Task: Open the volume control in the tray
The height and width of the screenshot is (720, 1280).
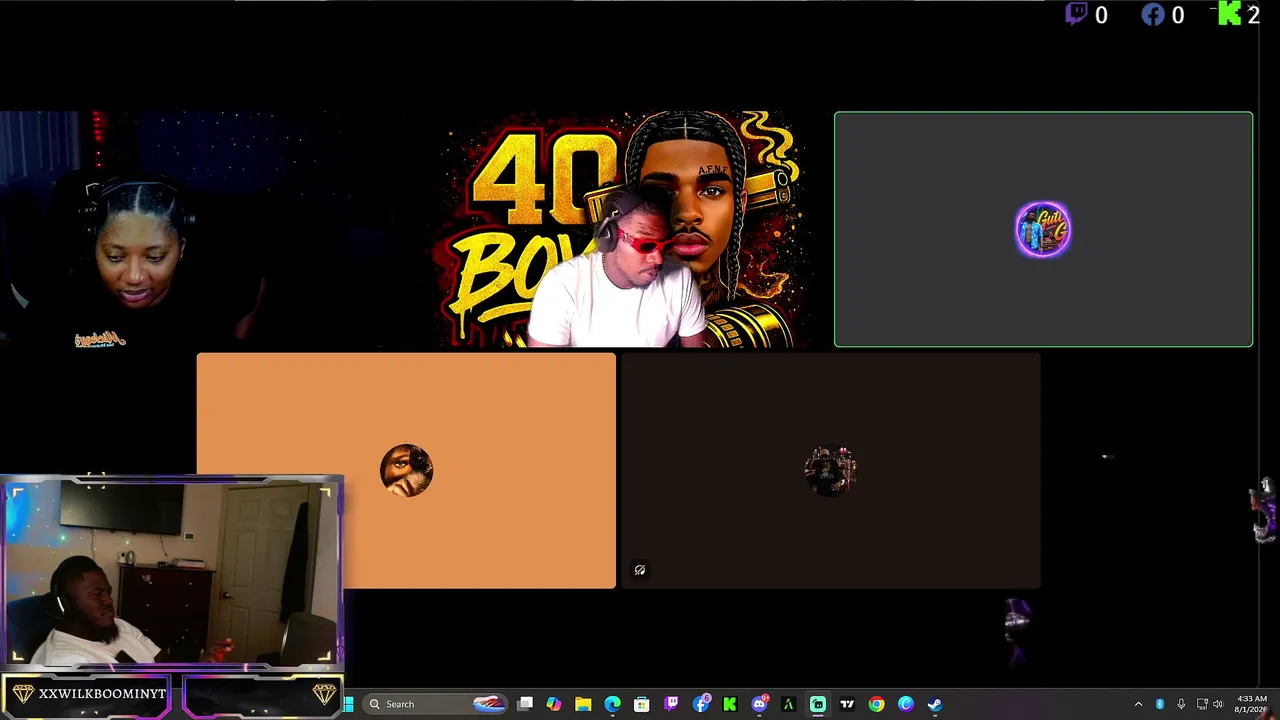Action: tap(1218, 704)
